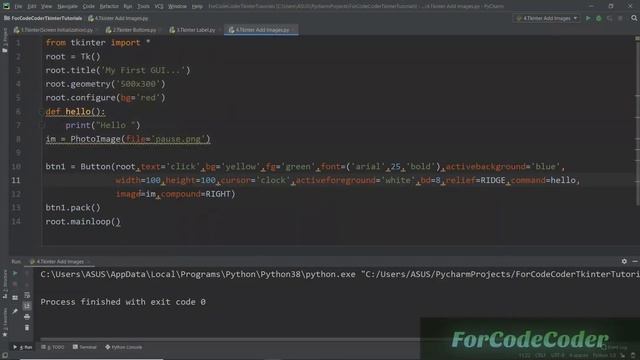Click on root.mainloop() code line
The width and height of the screenshot is (640, 360).
click(x=83, y=222)
